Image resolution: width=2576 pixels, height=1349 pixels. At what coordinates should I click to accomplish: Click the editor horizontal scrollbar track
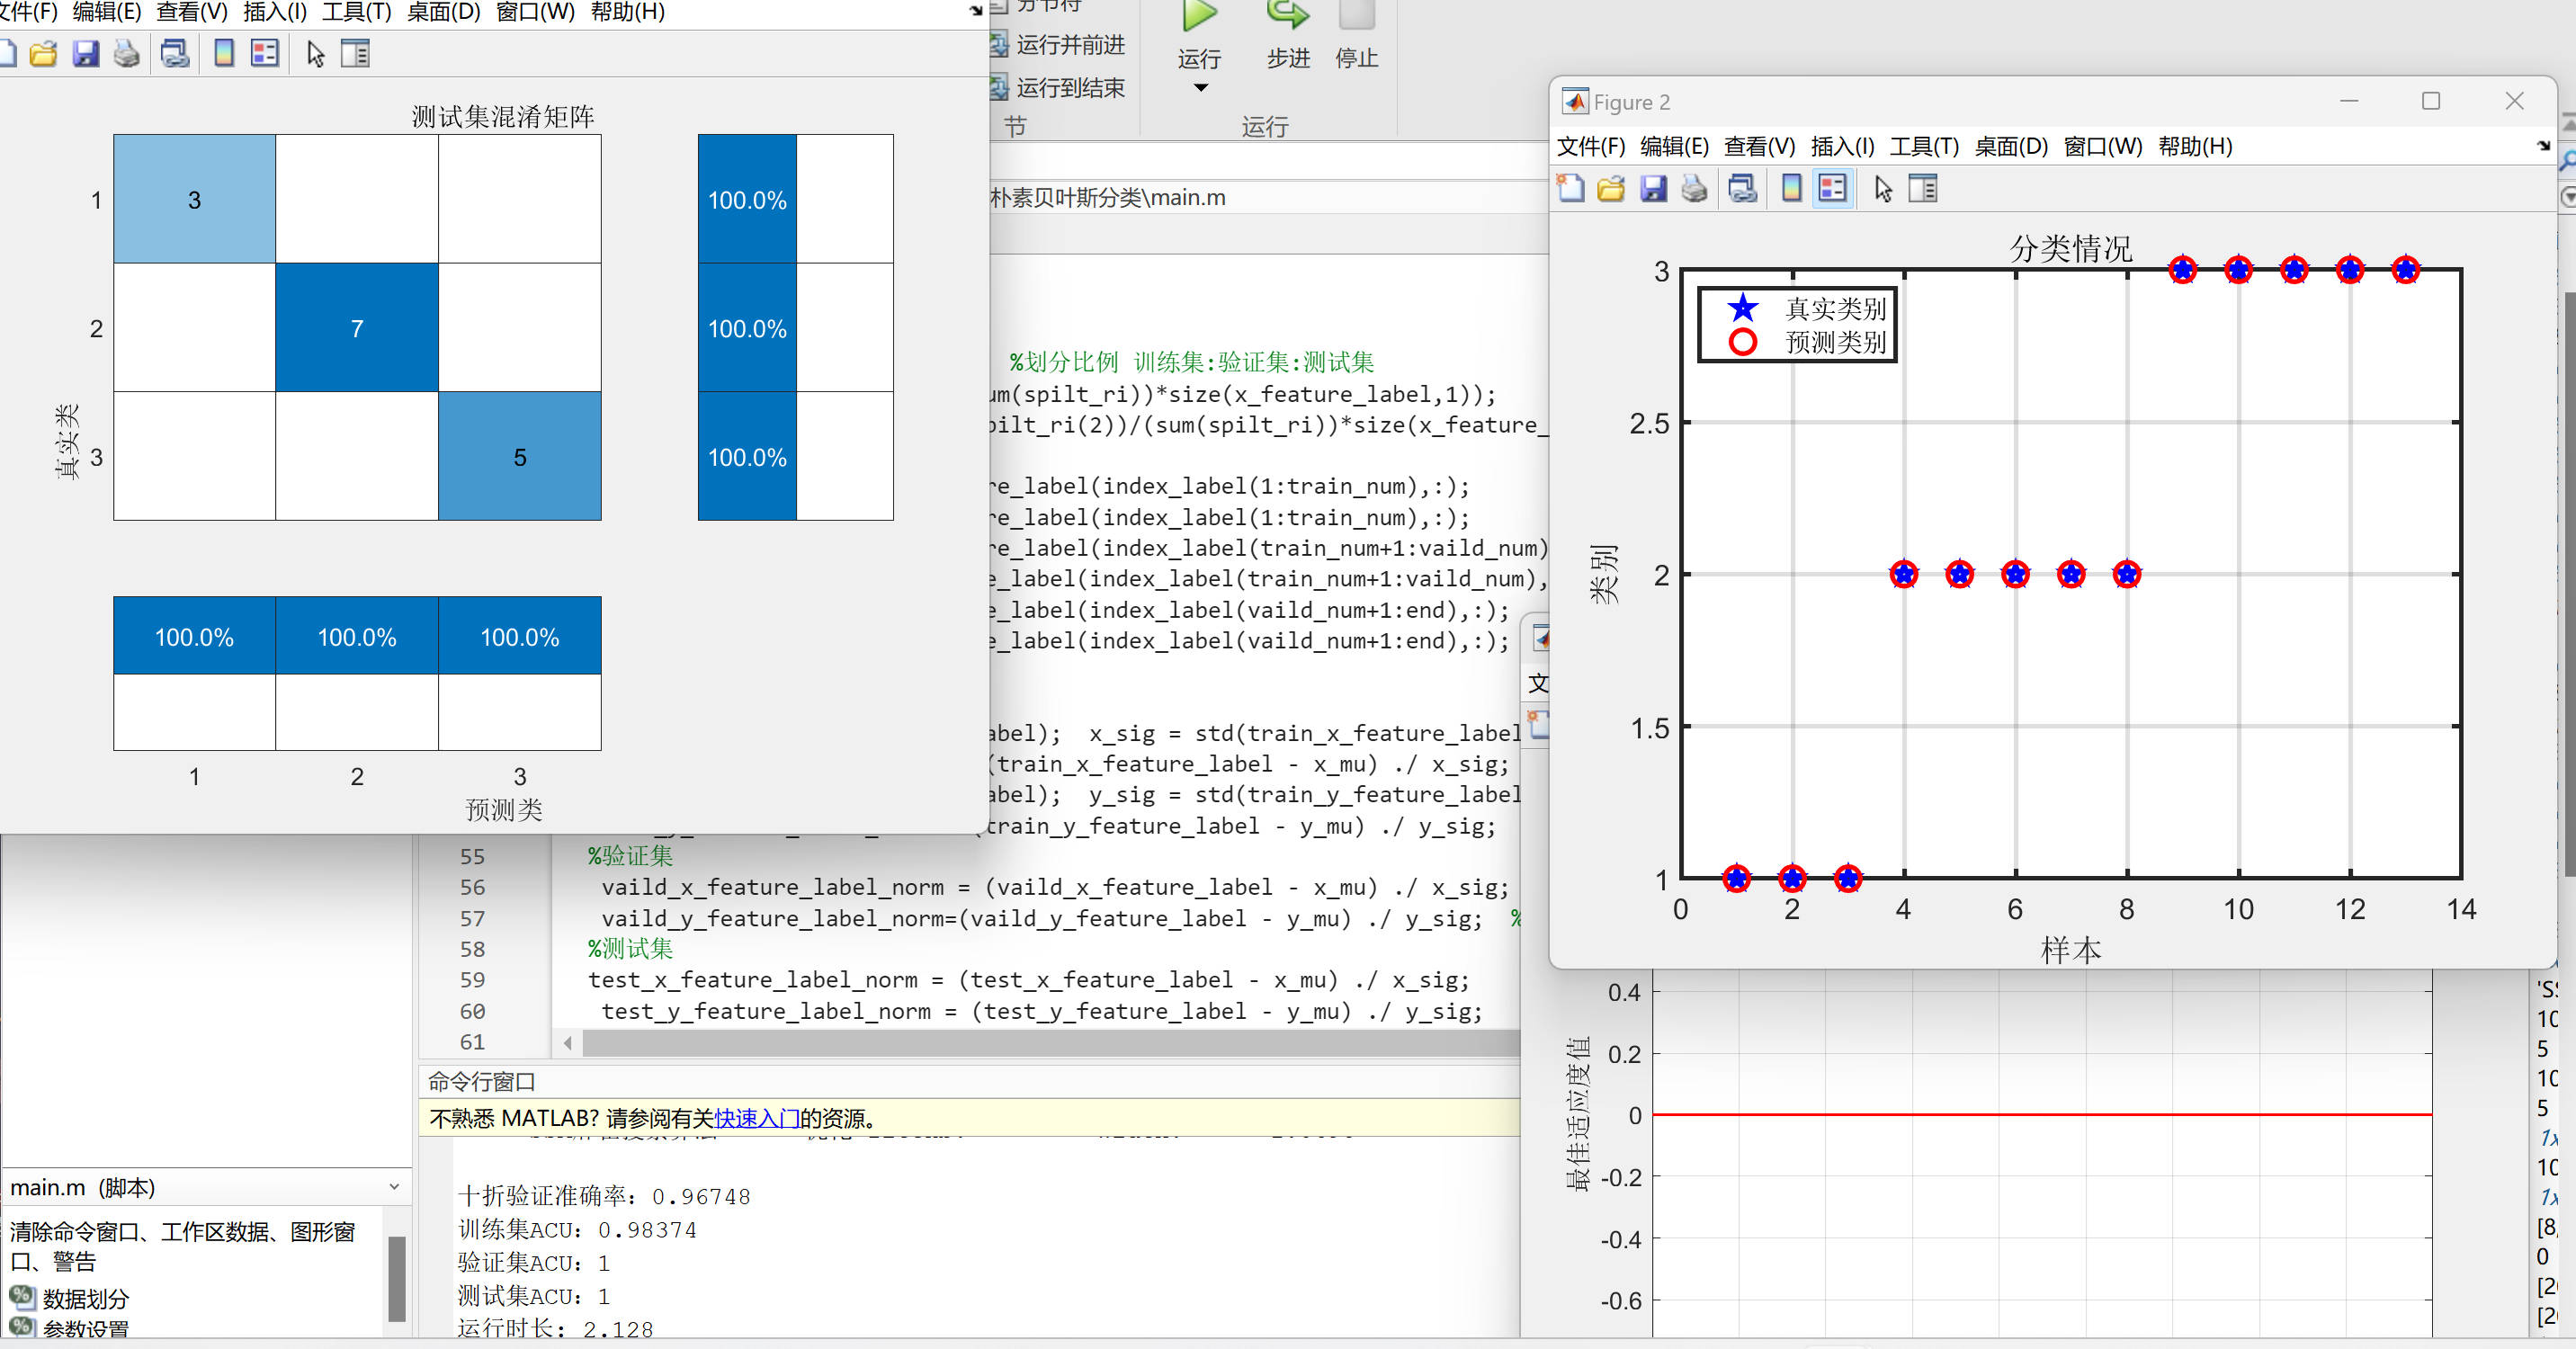[1050, 1043]
